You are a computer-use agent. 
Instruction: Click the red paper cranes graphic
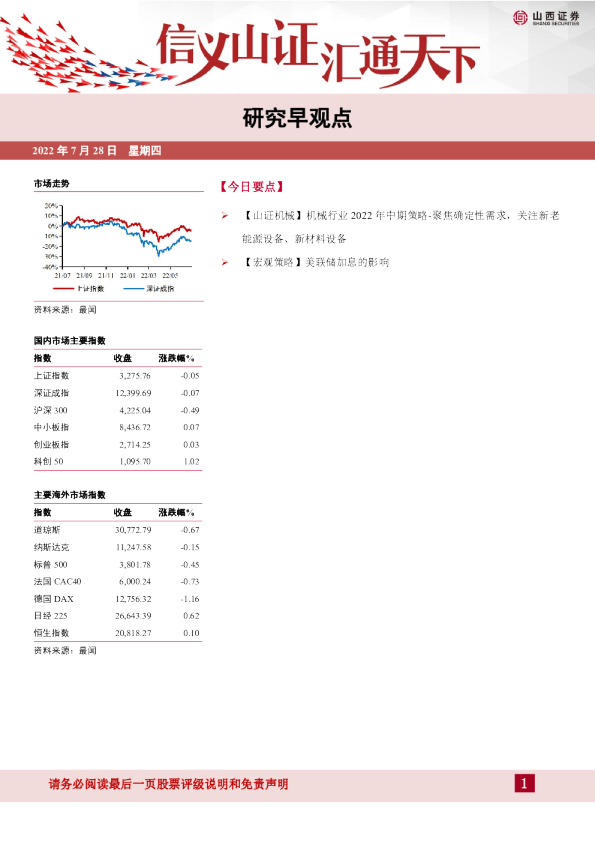click(x=86, y=54)
